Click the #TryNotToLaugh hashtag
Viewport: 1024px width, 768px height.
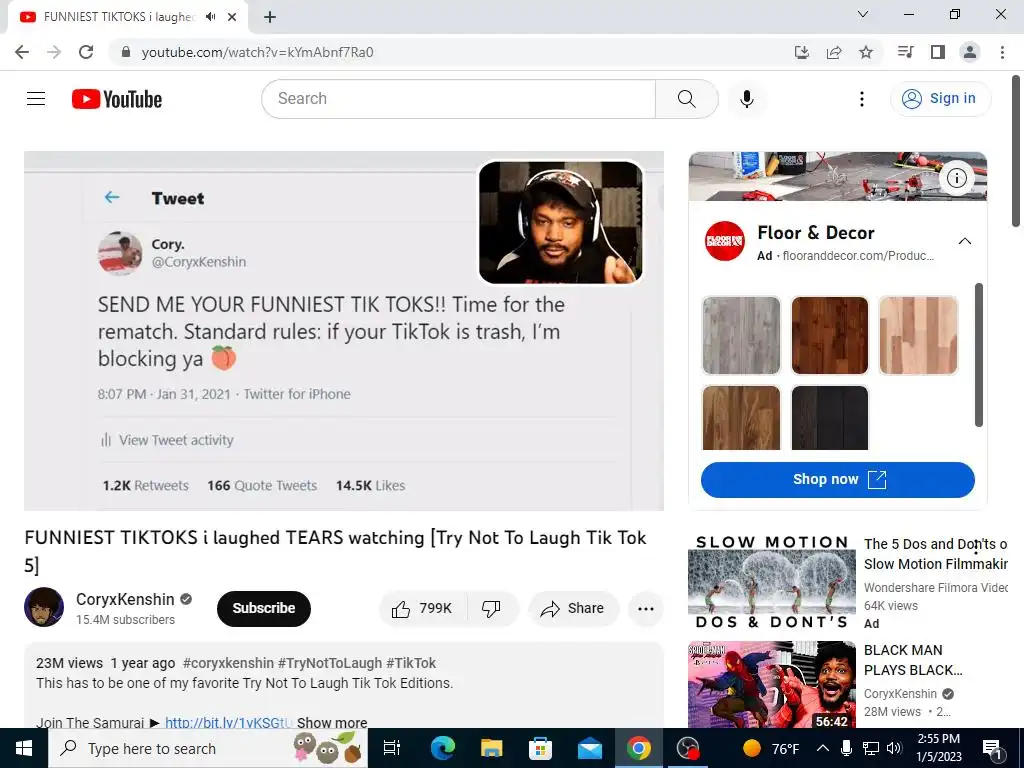[x=330, y=663]
